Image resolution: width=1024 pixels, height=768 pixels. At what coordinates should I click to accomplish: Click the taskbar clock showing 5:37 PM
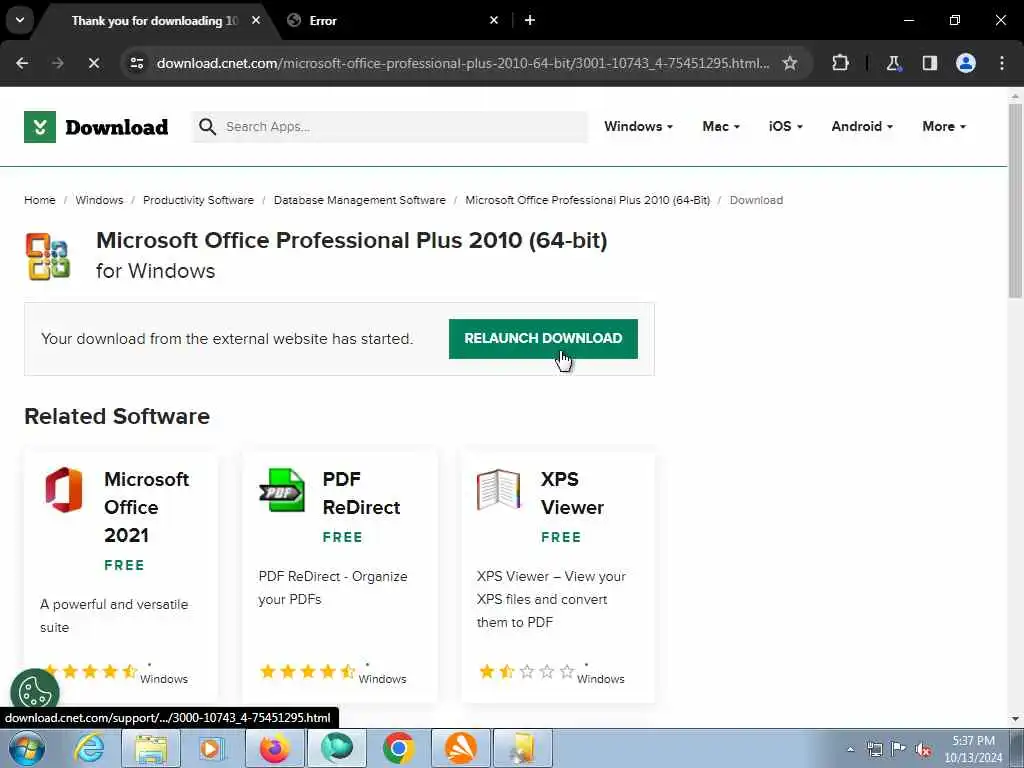click(973, 749)
